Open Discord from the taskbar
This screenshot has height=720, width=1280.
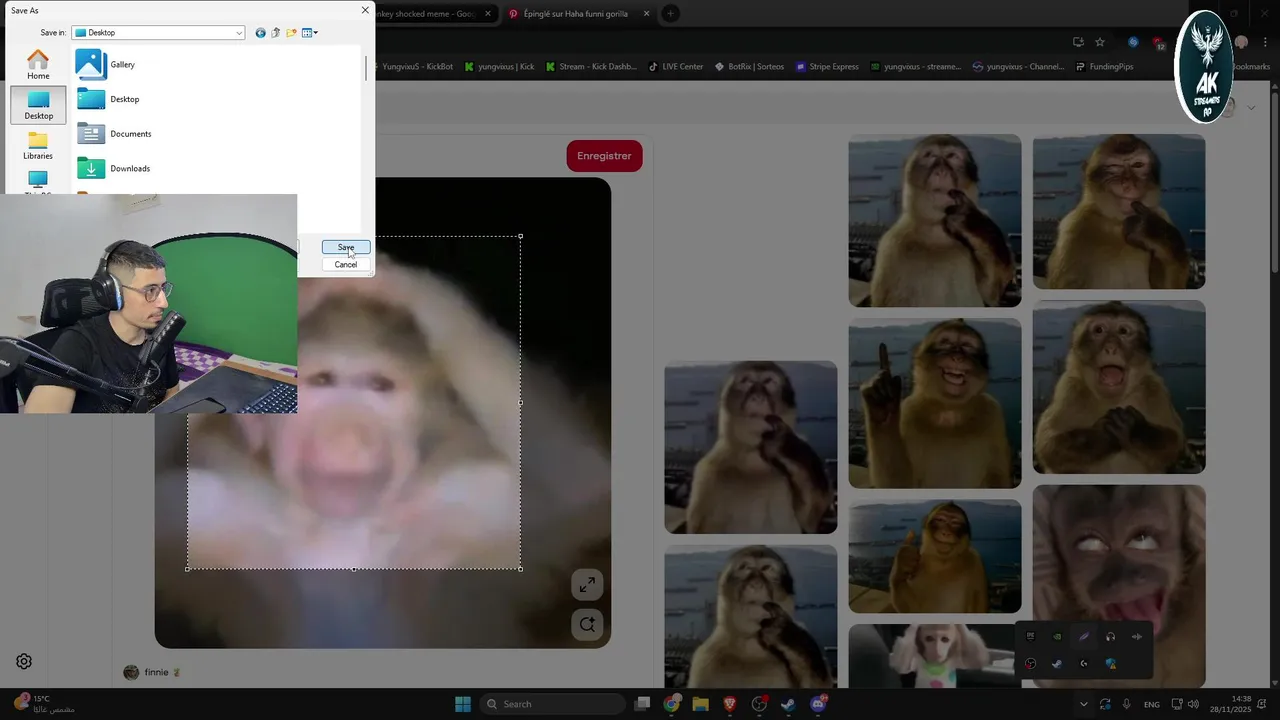[x=818, y=704]
